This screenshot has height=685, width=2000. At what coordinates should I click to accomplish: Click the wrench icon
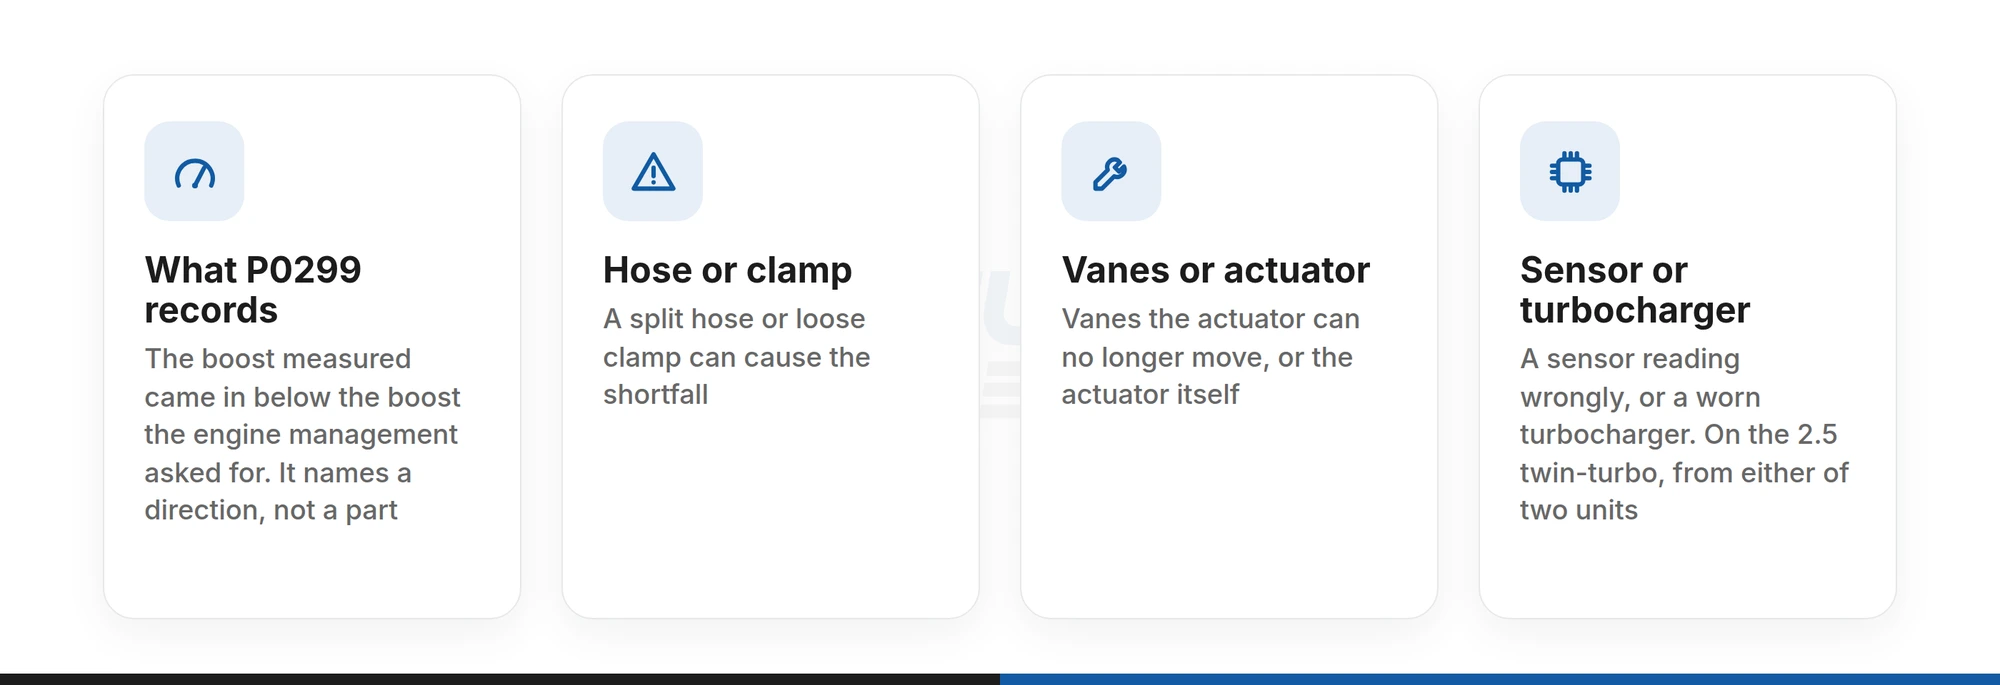coord(1110,172)
